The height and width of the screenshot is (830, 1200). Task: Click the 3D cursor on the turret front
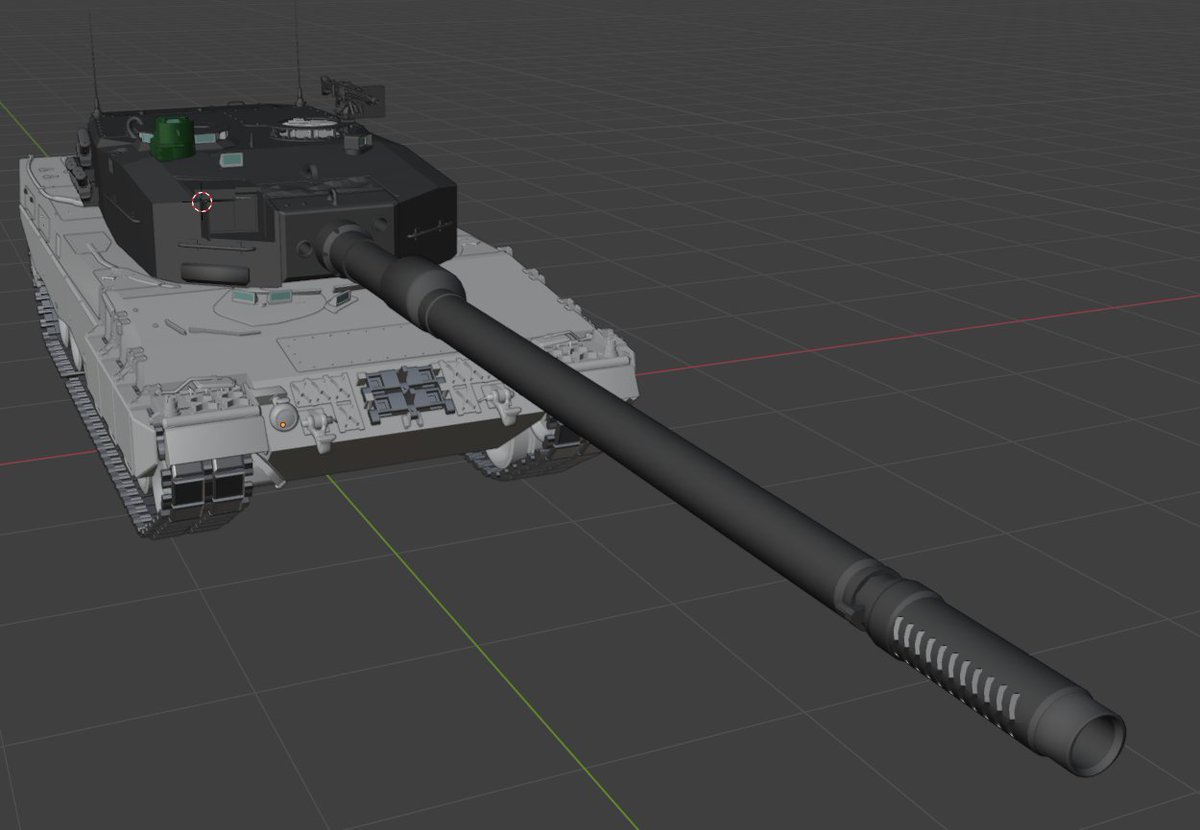click(x=202, y=202)
